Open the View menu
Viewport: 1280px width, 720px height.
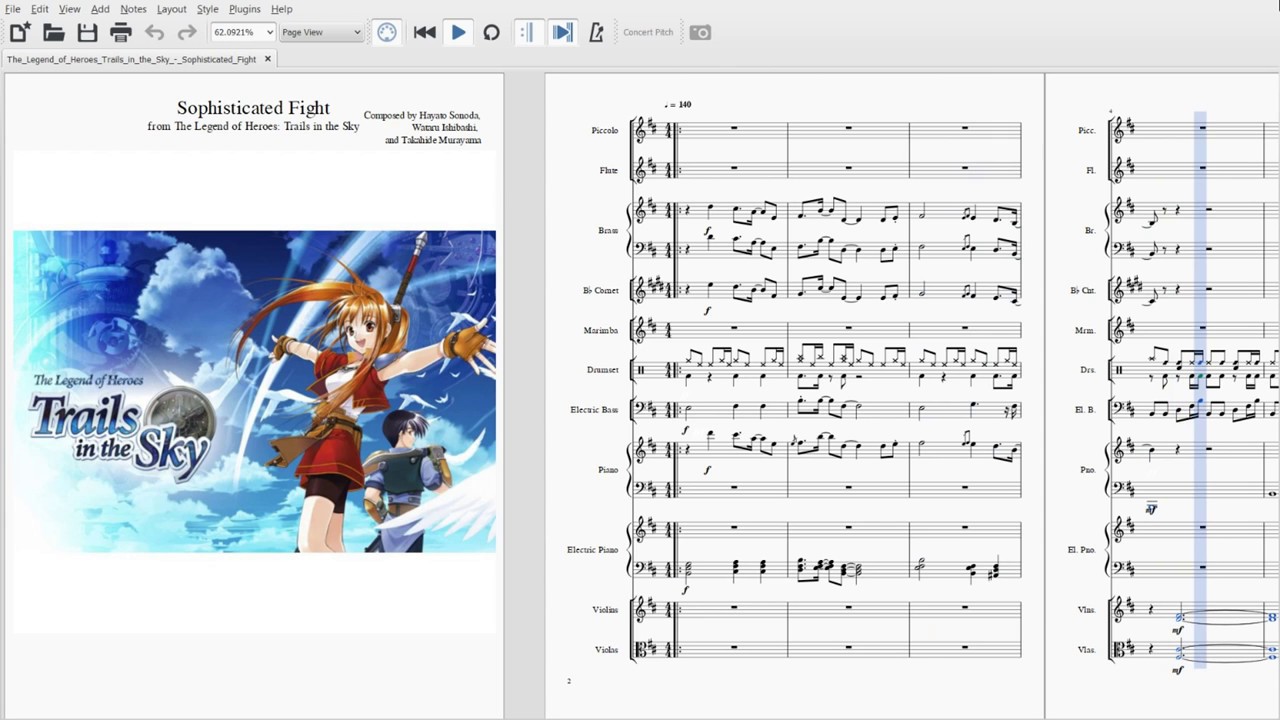pyautogui.click(x=69, y=9)
